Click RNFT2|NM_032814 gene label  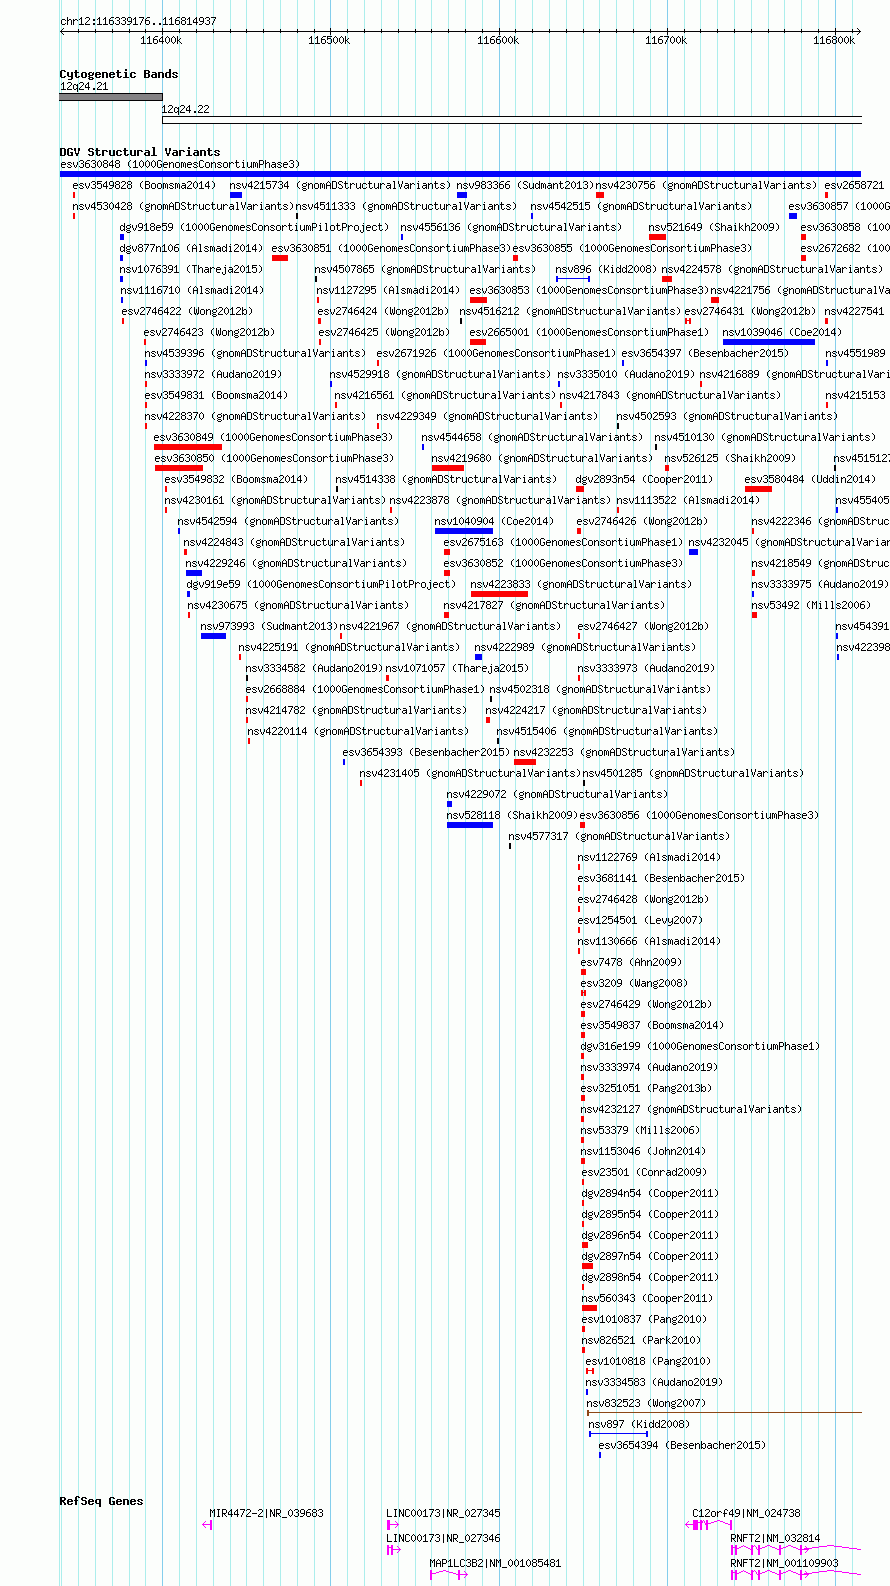776,1538
